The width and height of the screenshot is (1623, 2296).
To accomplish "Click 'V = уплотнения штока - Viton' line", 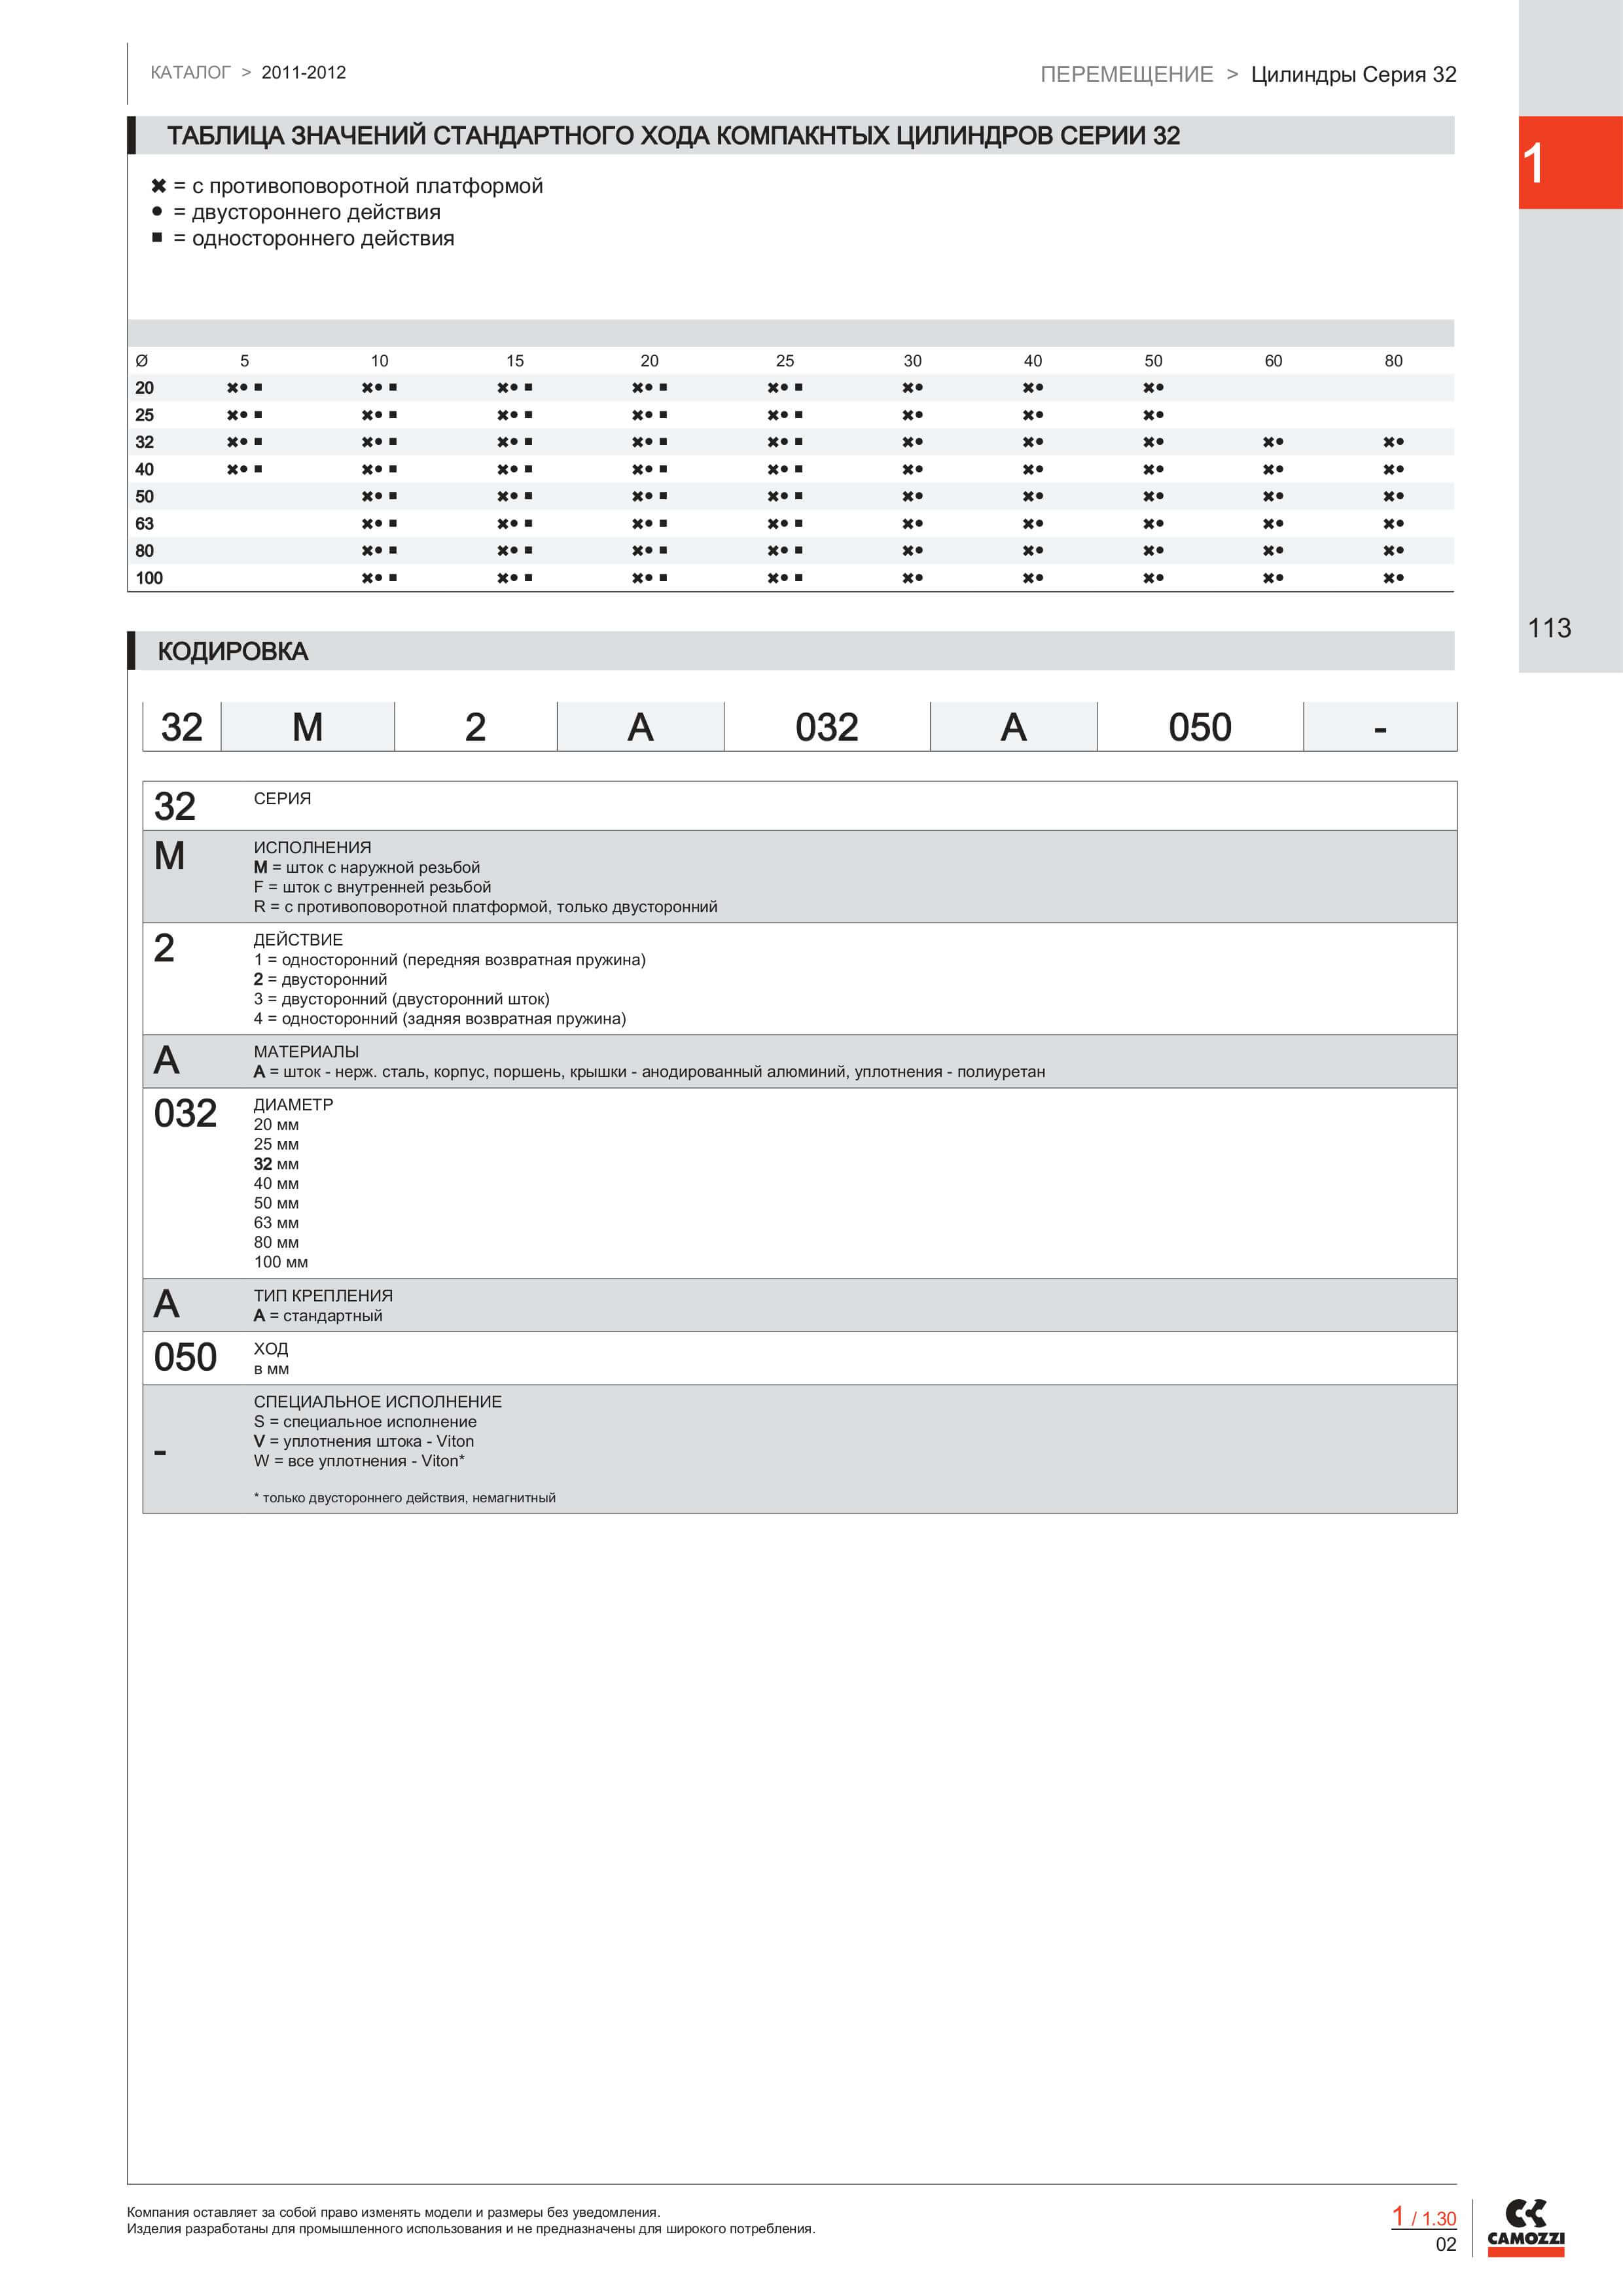I will 364,1441.
